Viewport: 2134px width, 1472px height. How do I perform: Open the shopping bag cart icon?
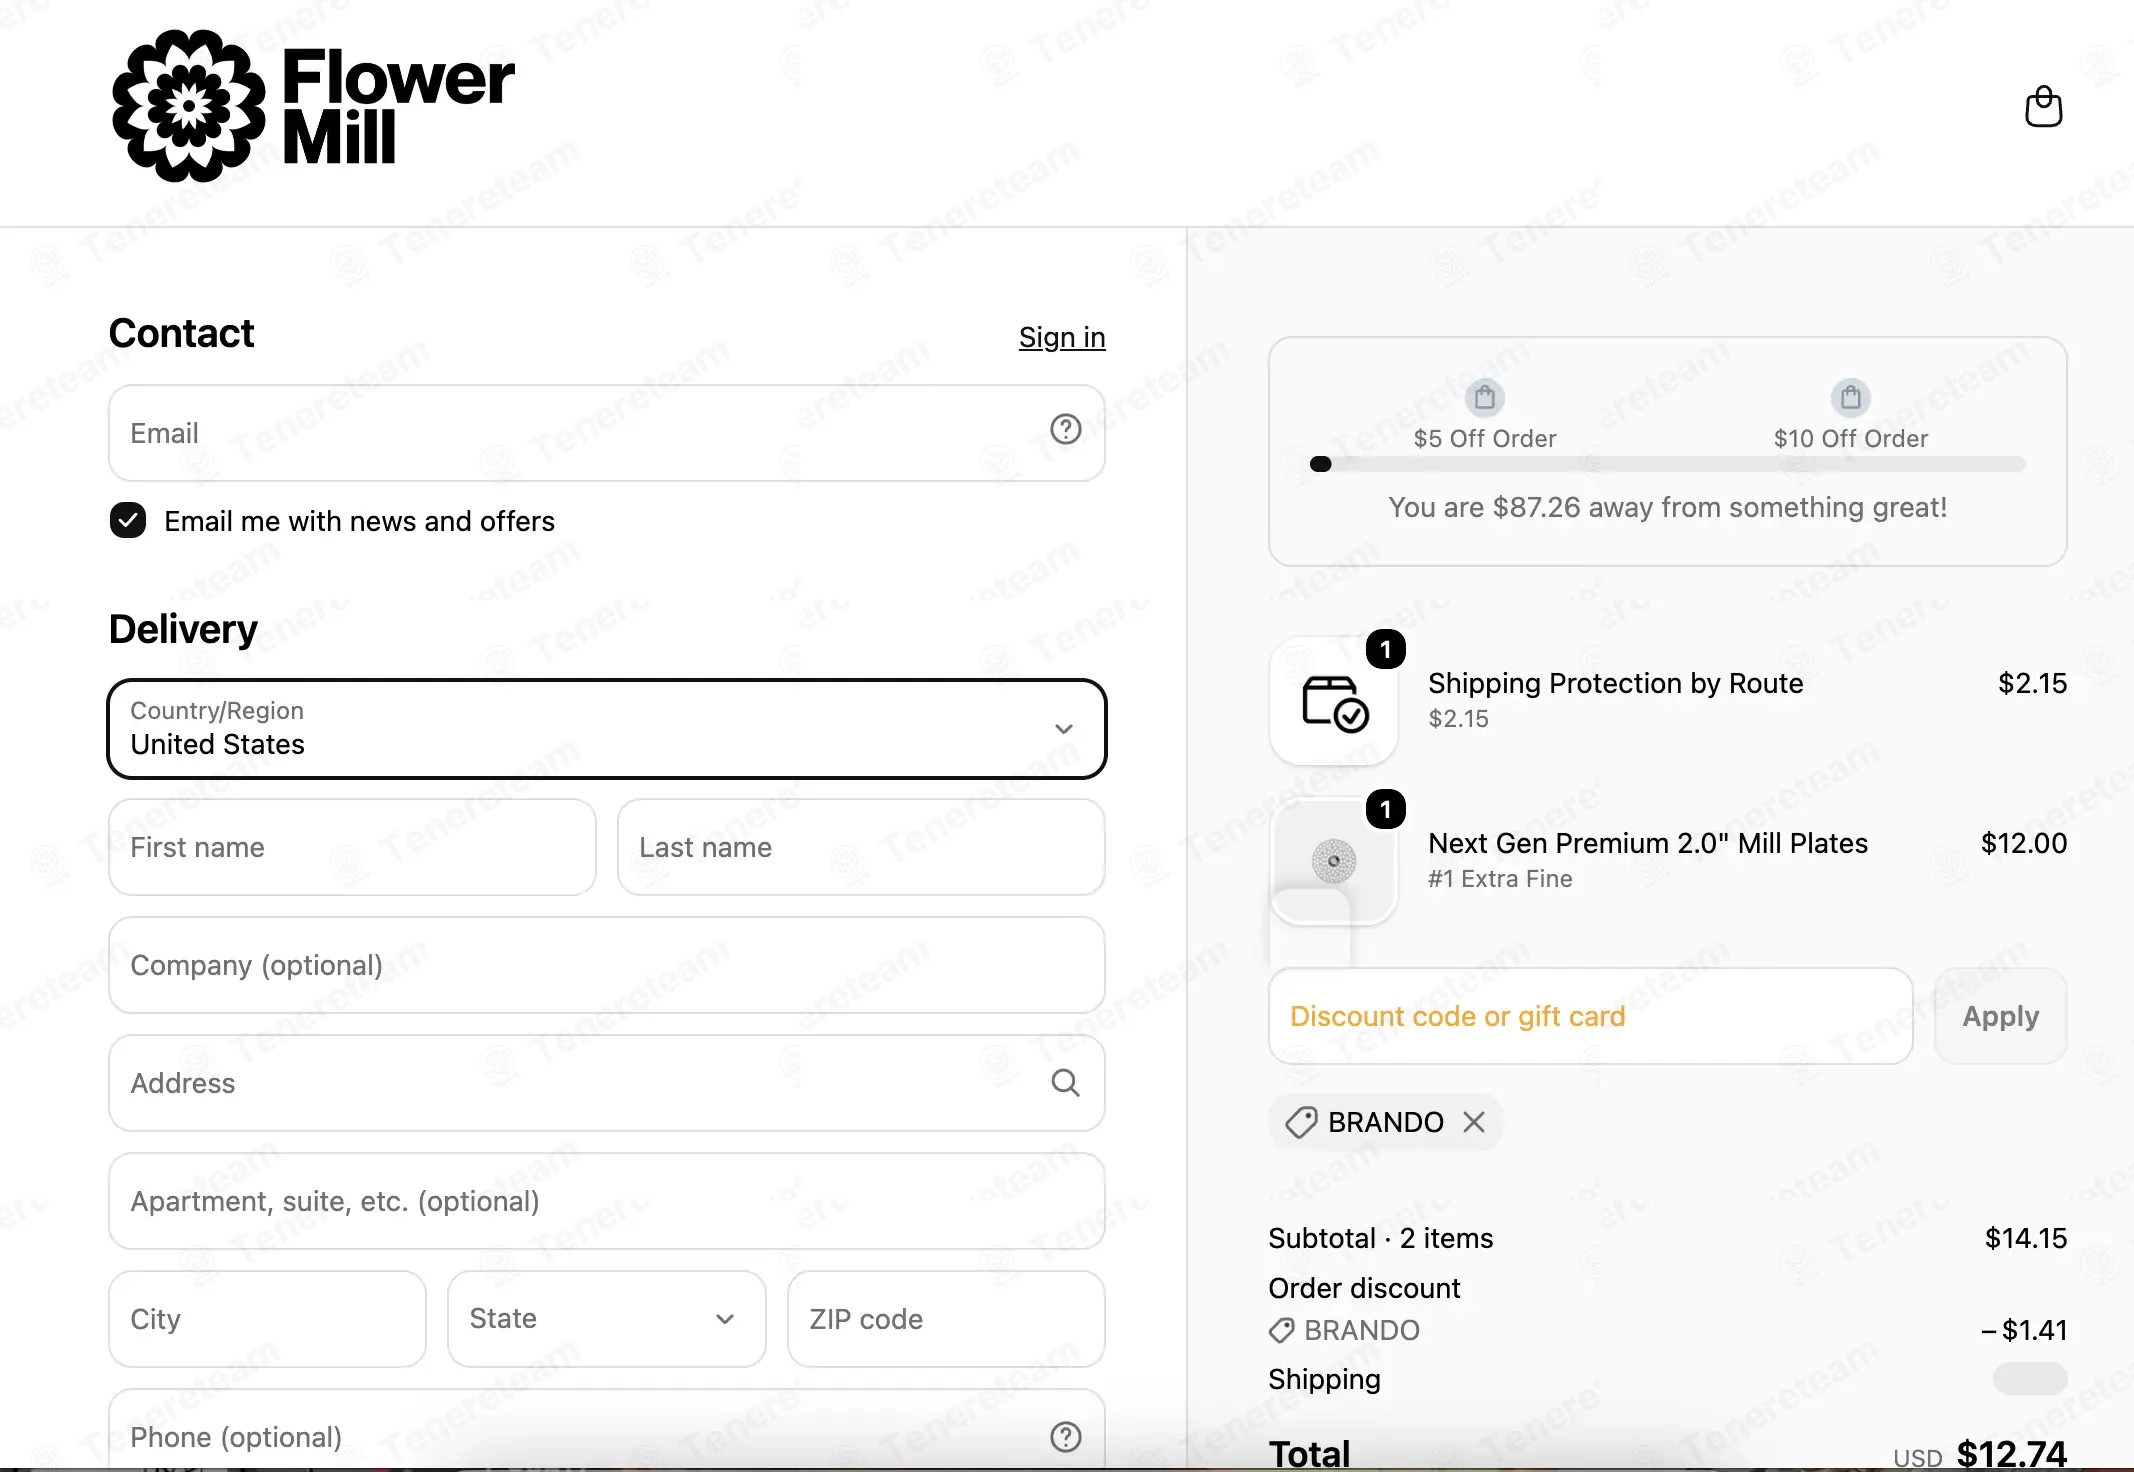pyautogui.click(x=2043, y=106)
